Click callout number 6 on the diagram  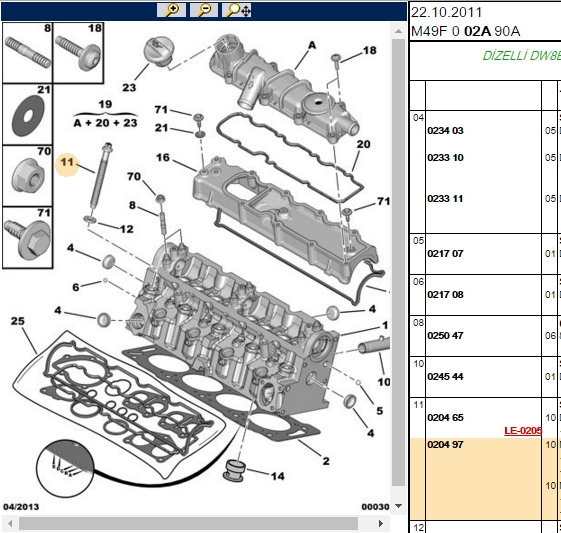click(x=75, y=287)
